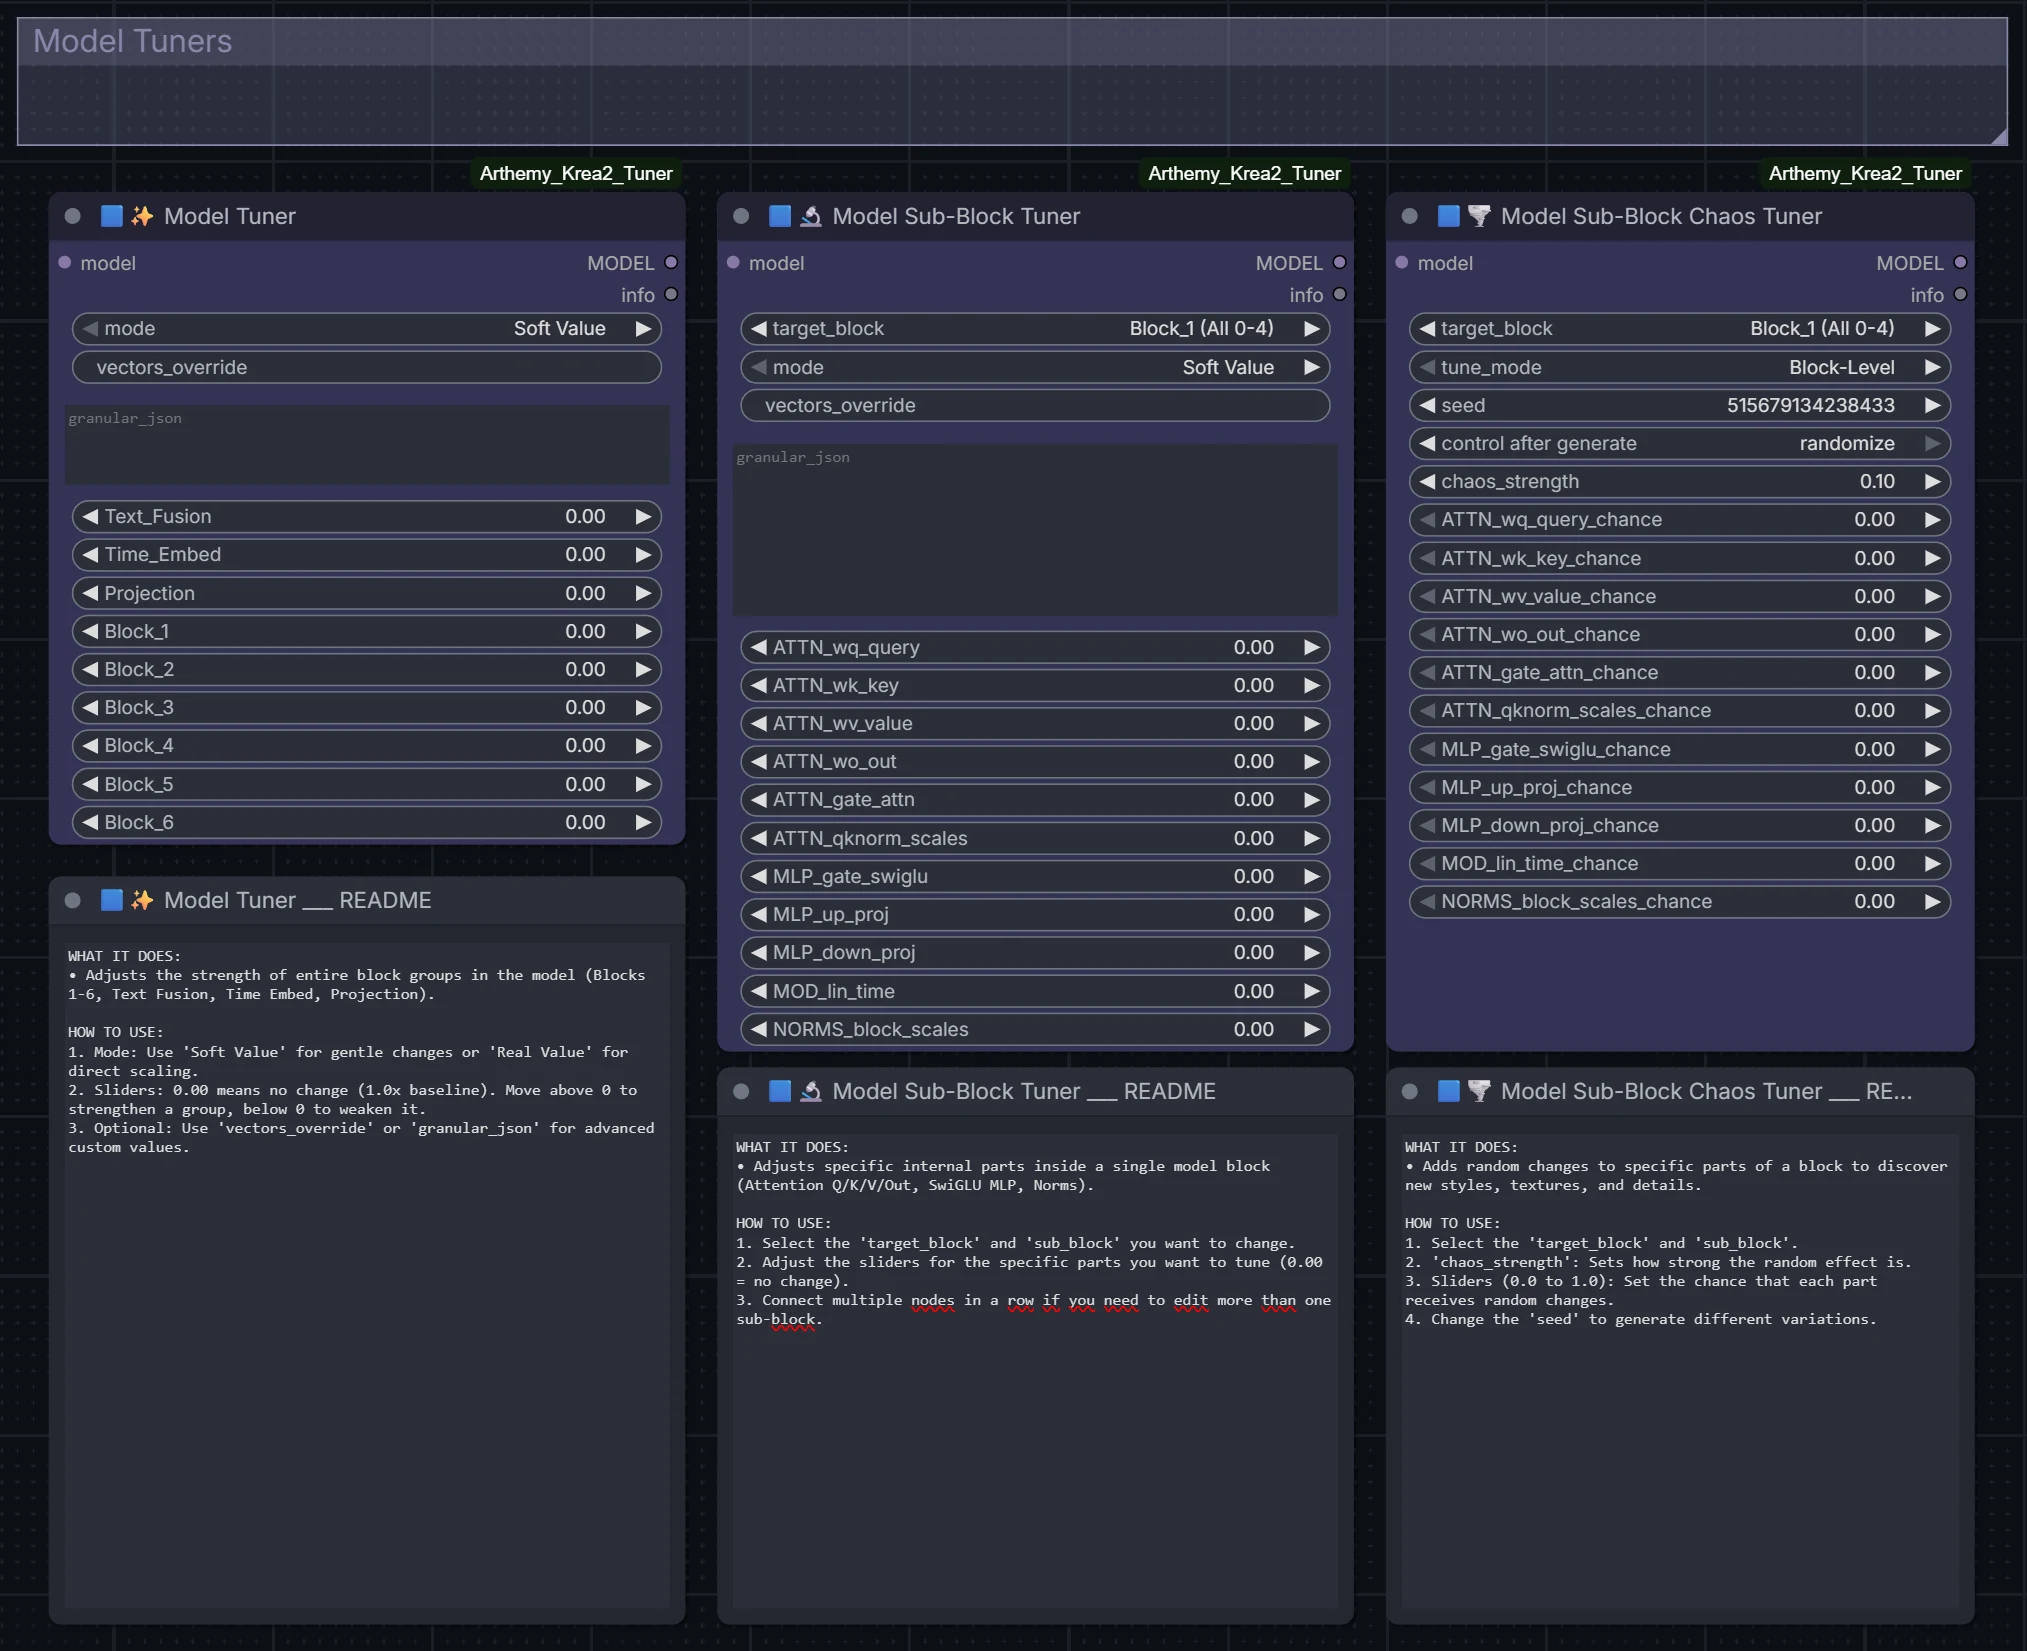The image size is (2027, 1651).
Task: Click the blue square icon on Sub-Block Tuner header
Action: [x=780, y=216]
